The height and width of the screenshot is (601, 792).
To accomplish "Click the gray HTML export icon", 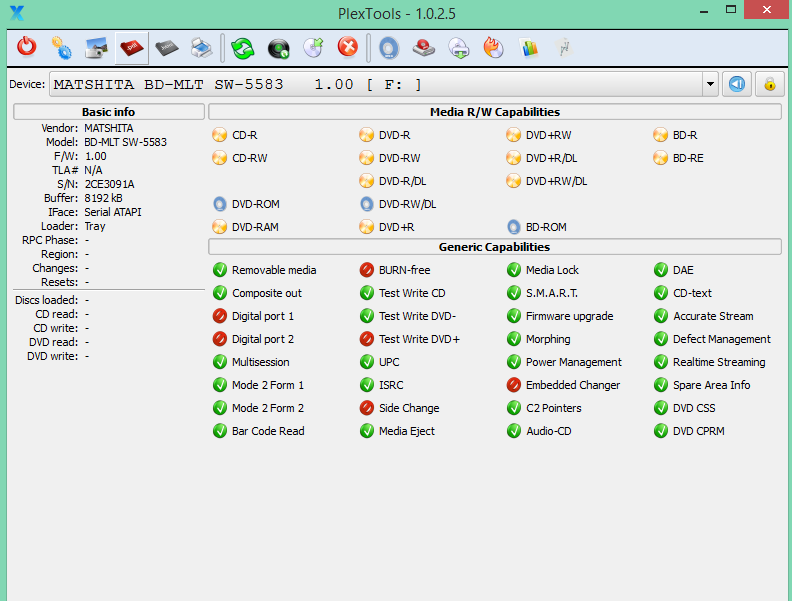I will point(167,48).
